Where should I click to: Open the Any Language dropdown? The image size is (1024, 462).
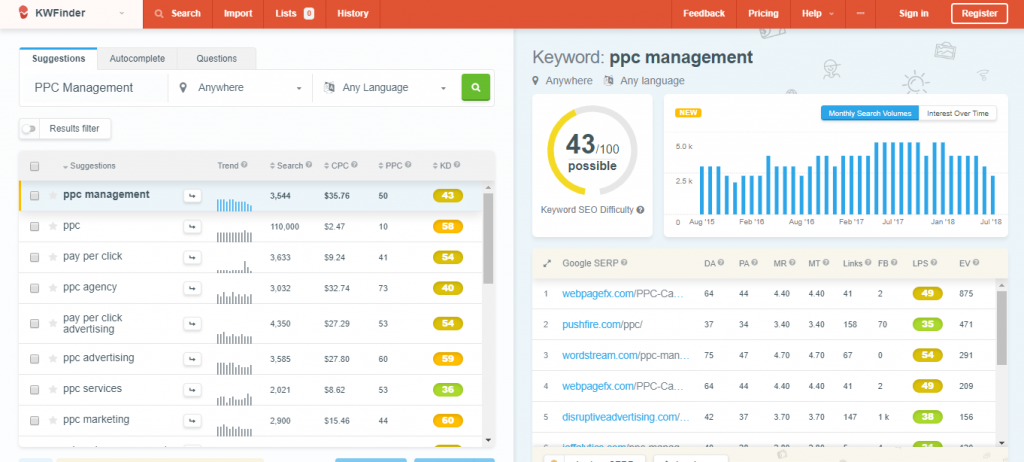tap(385, 88)
